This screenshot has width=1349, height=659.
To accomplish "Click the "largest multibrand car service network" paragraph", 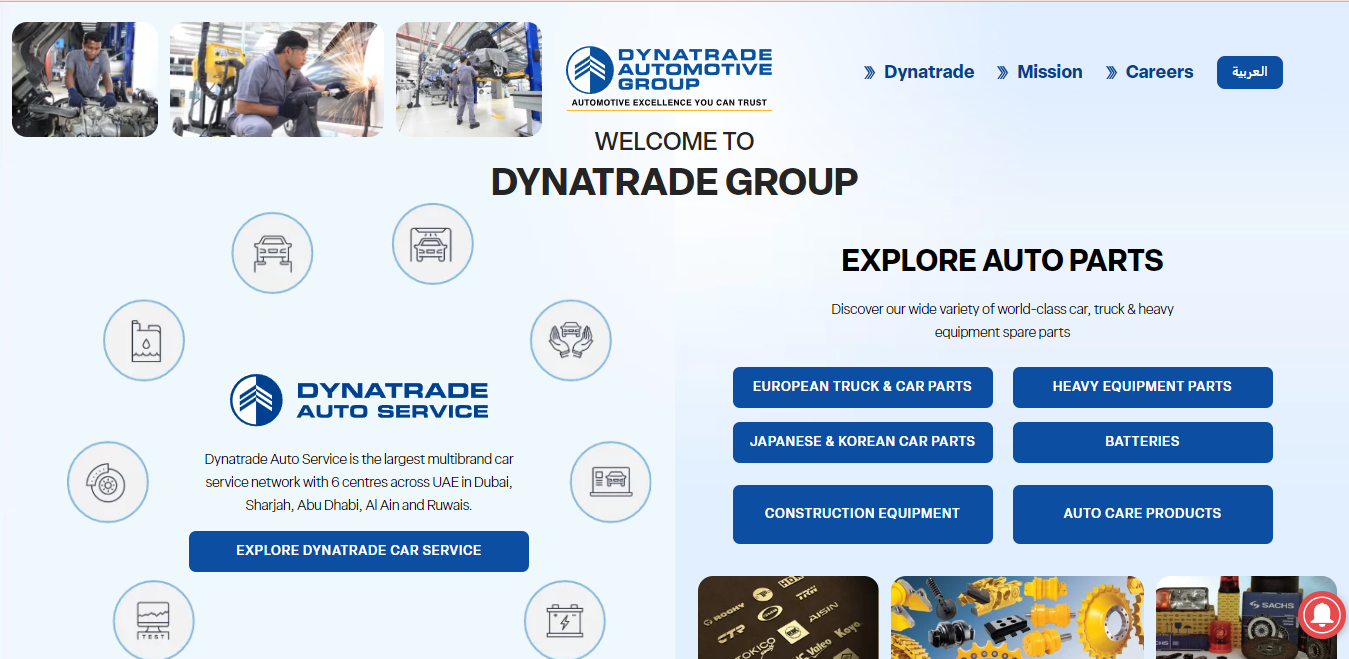I will pyautogui.click(x=359, y=482).
